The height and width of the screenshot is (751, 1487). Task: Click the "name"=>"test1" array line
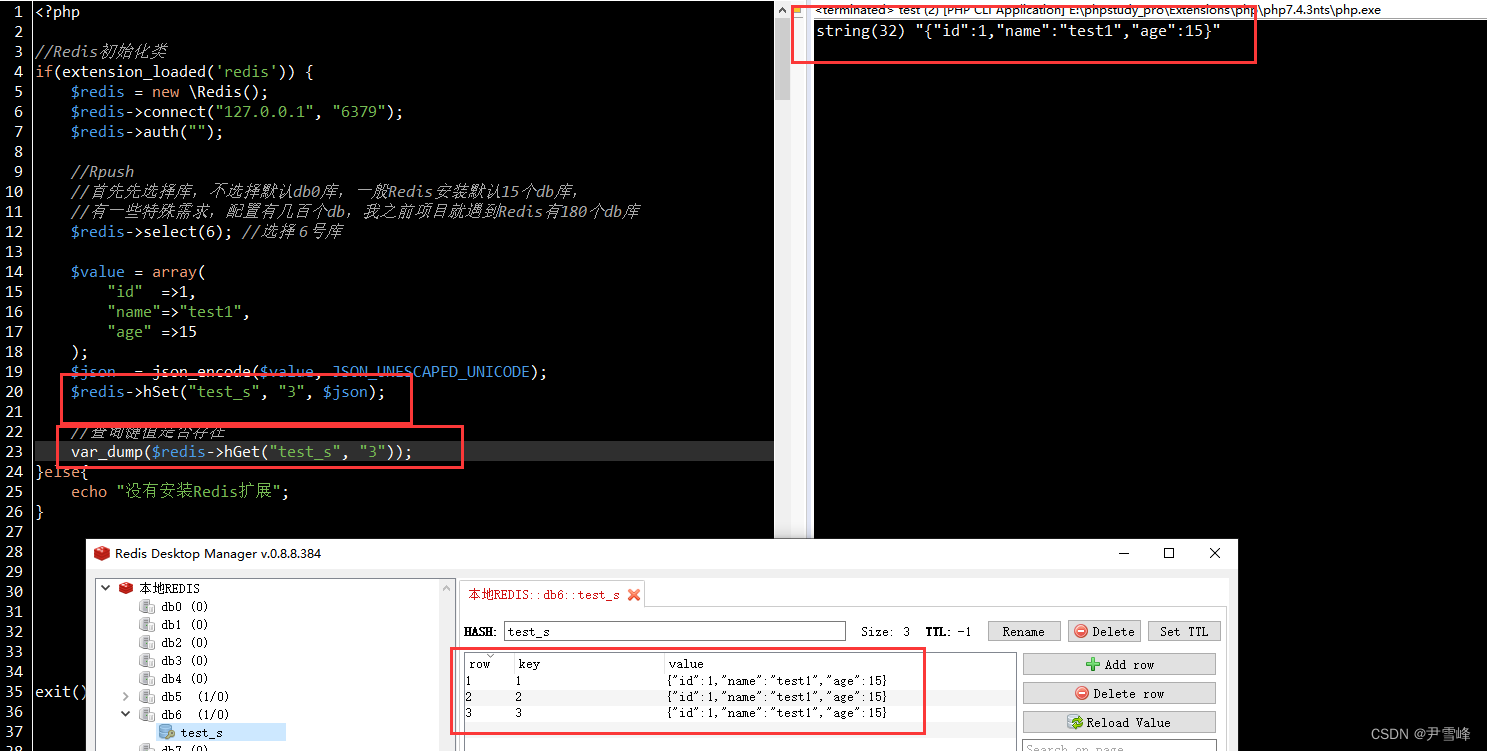(x=178, y=311)
